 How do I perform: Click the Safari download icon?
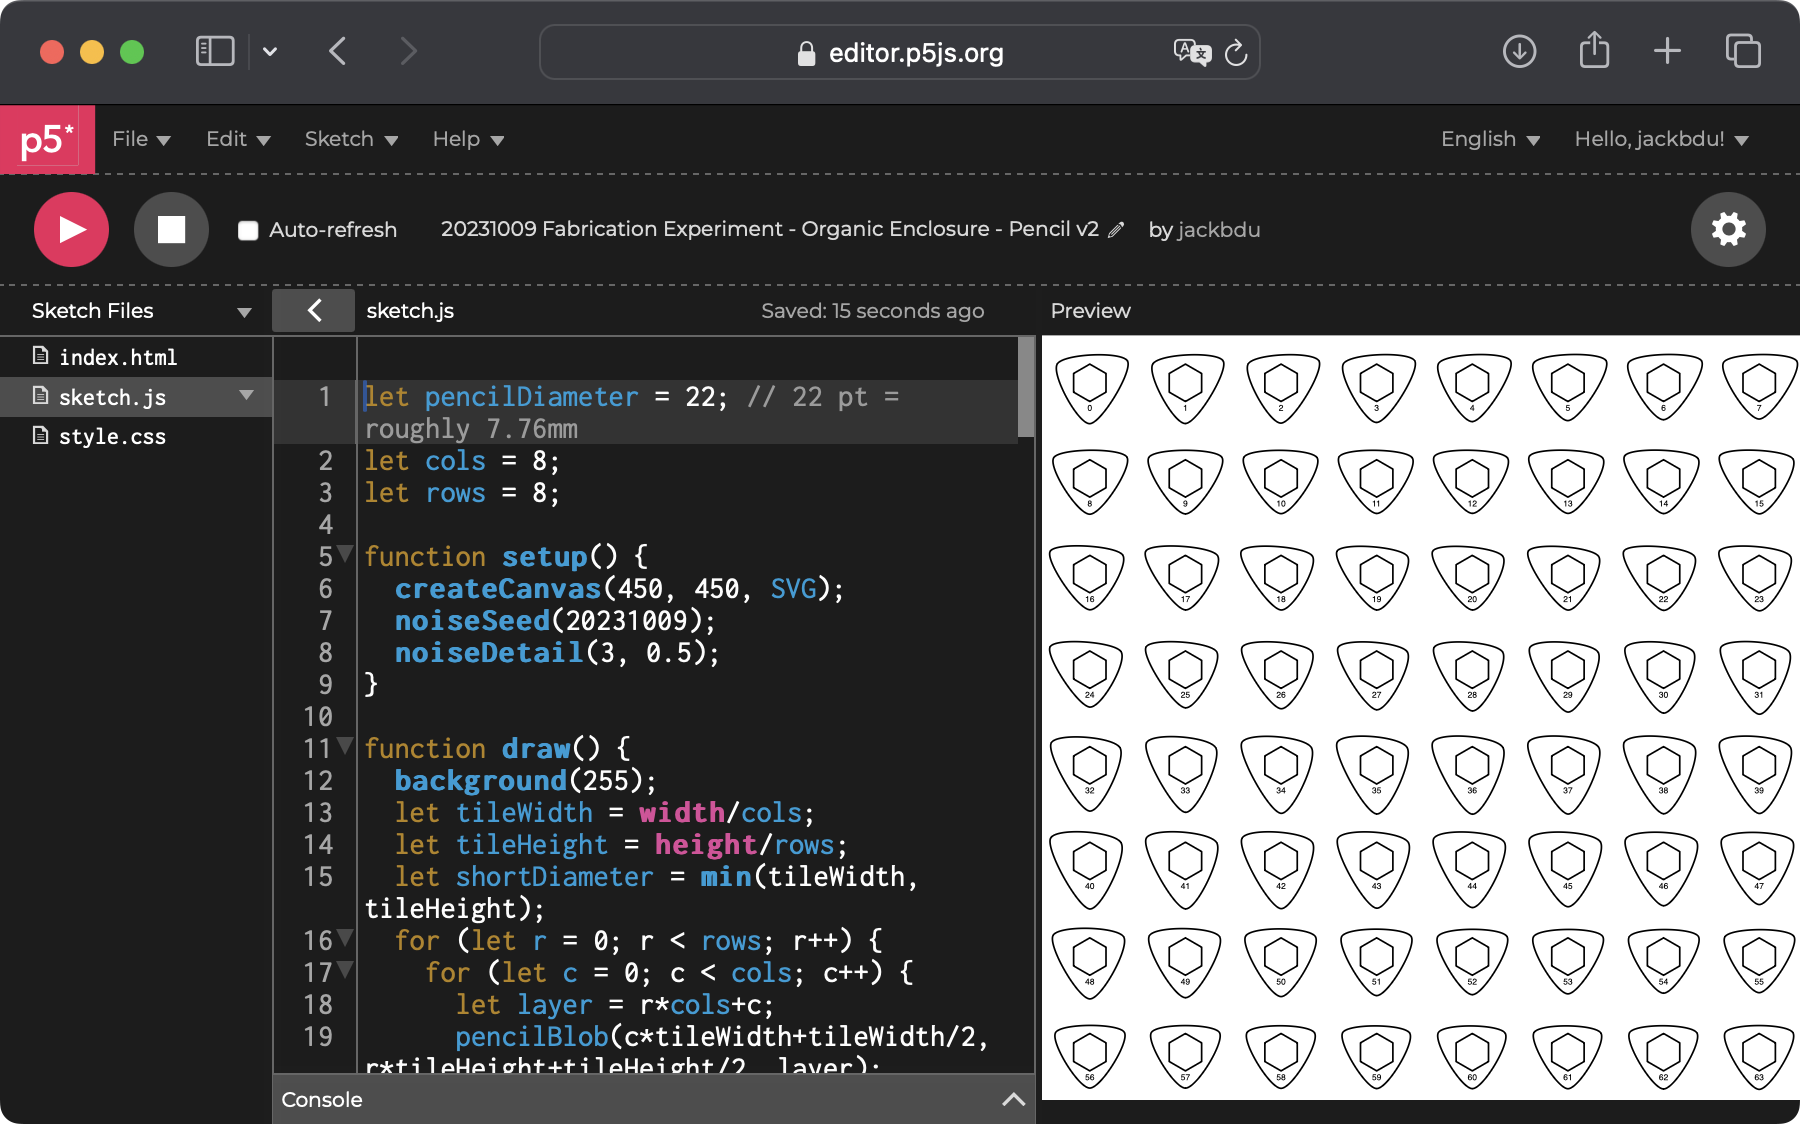[x=1519, y=52]
